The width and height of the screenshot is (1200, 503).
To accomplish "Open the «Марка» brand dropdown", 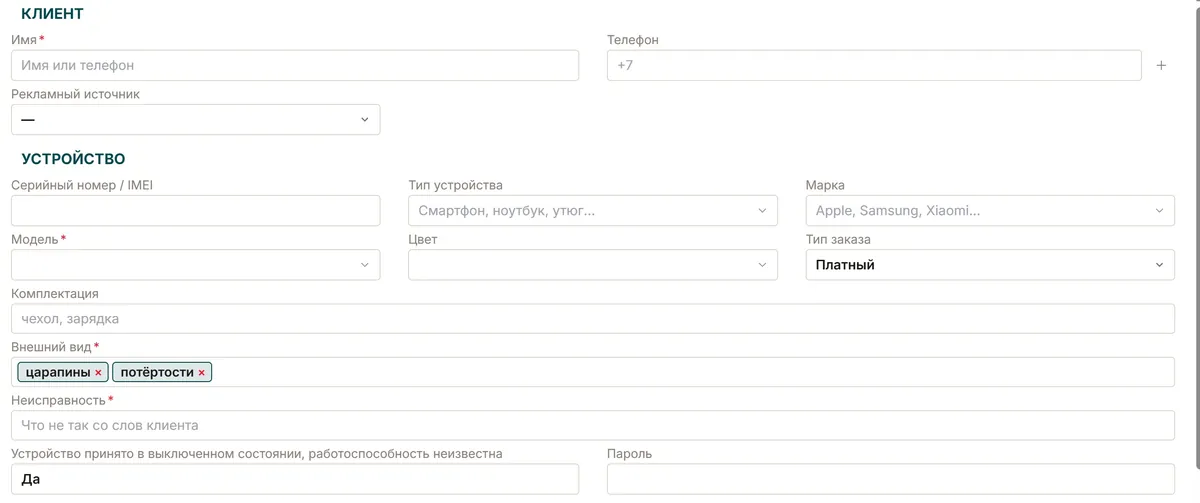I will pyautogui.click(x=990, y=211).
